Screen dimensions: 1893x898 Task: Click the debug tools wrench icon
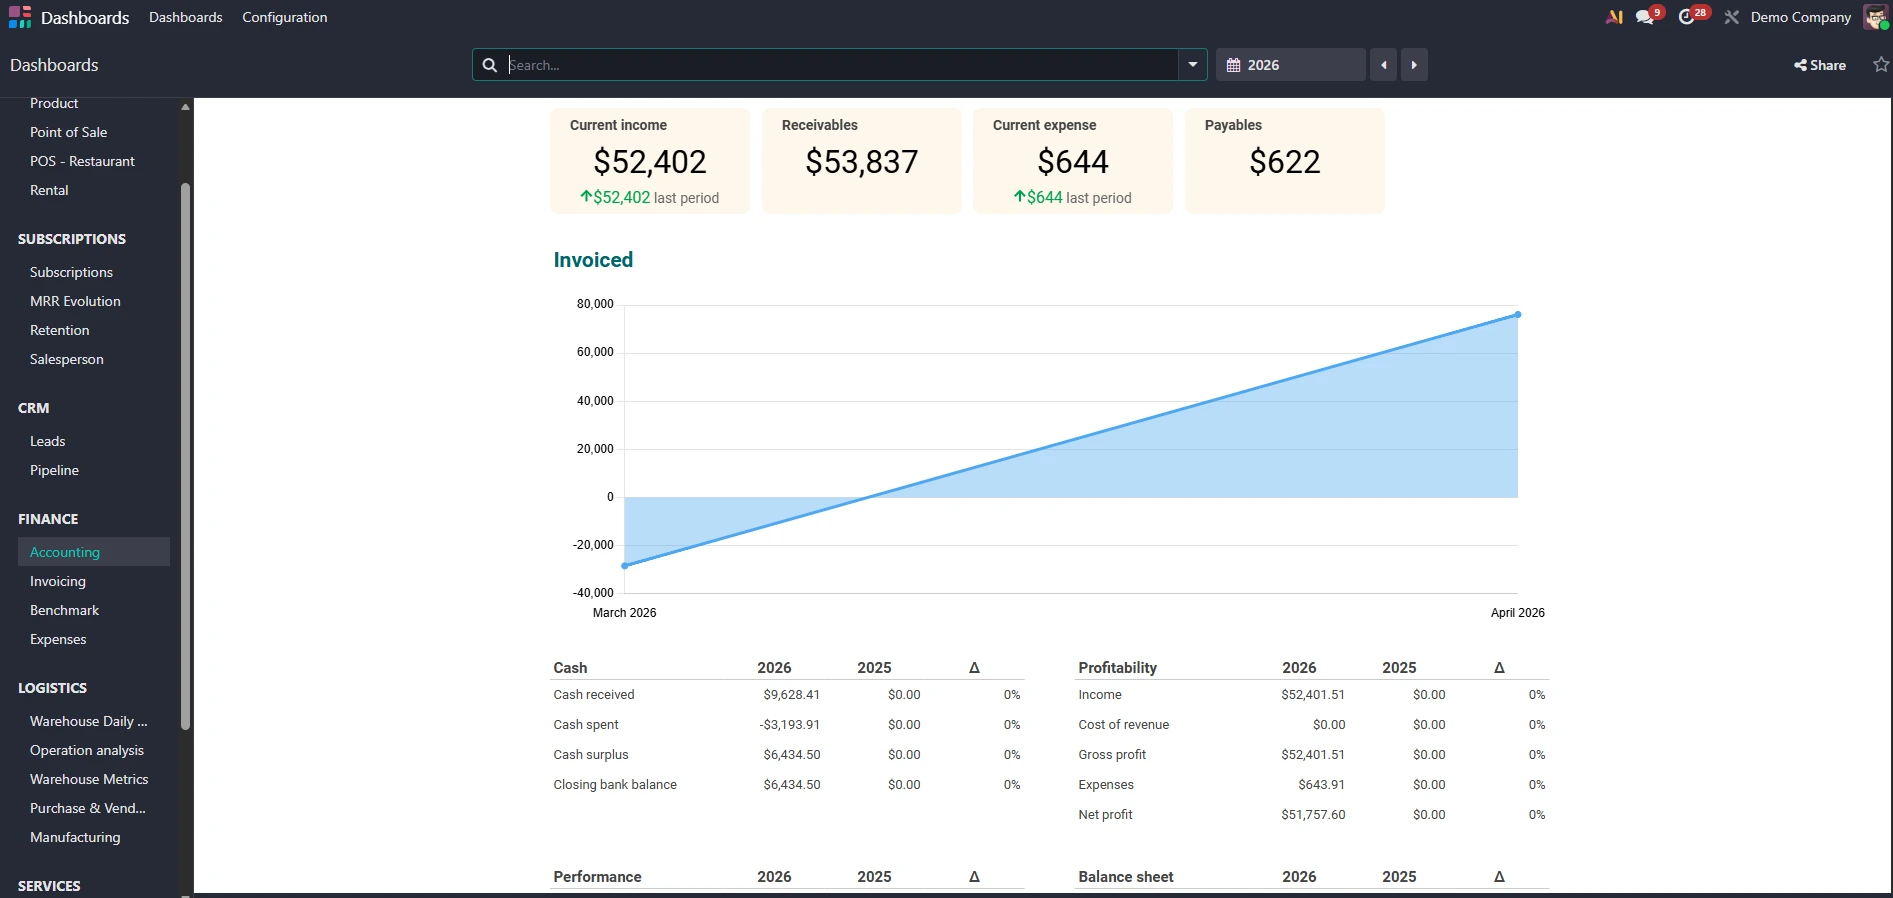pyautogui.click(x=1732, y=17)
